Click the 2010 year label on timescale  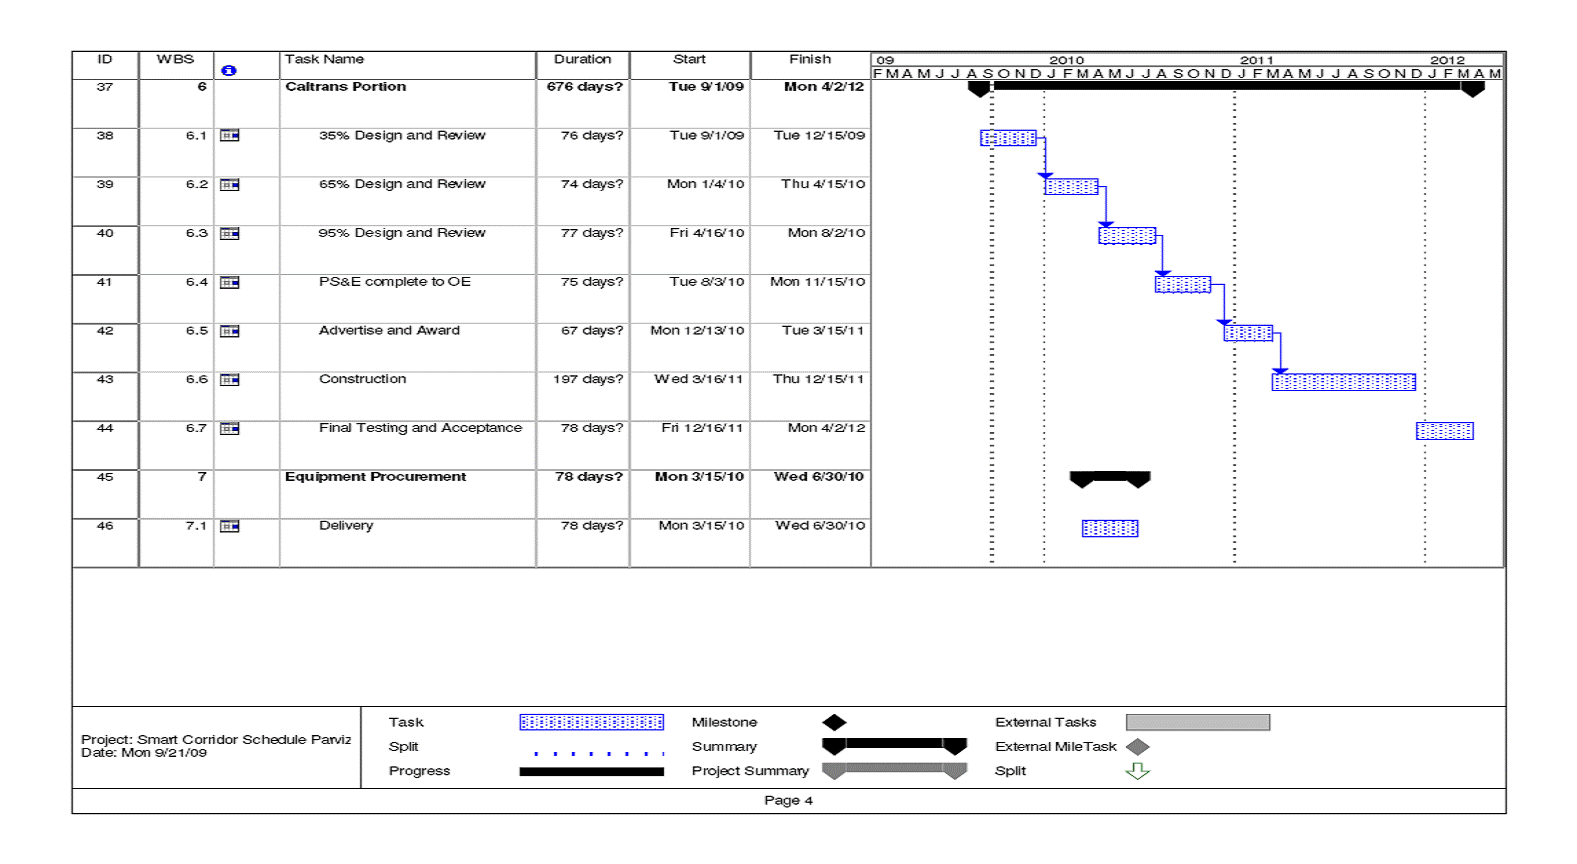pyautogui.click(x=1066, y=60)
